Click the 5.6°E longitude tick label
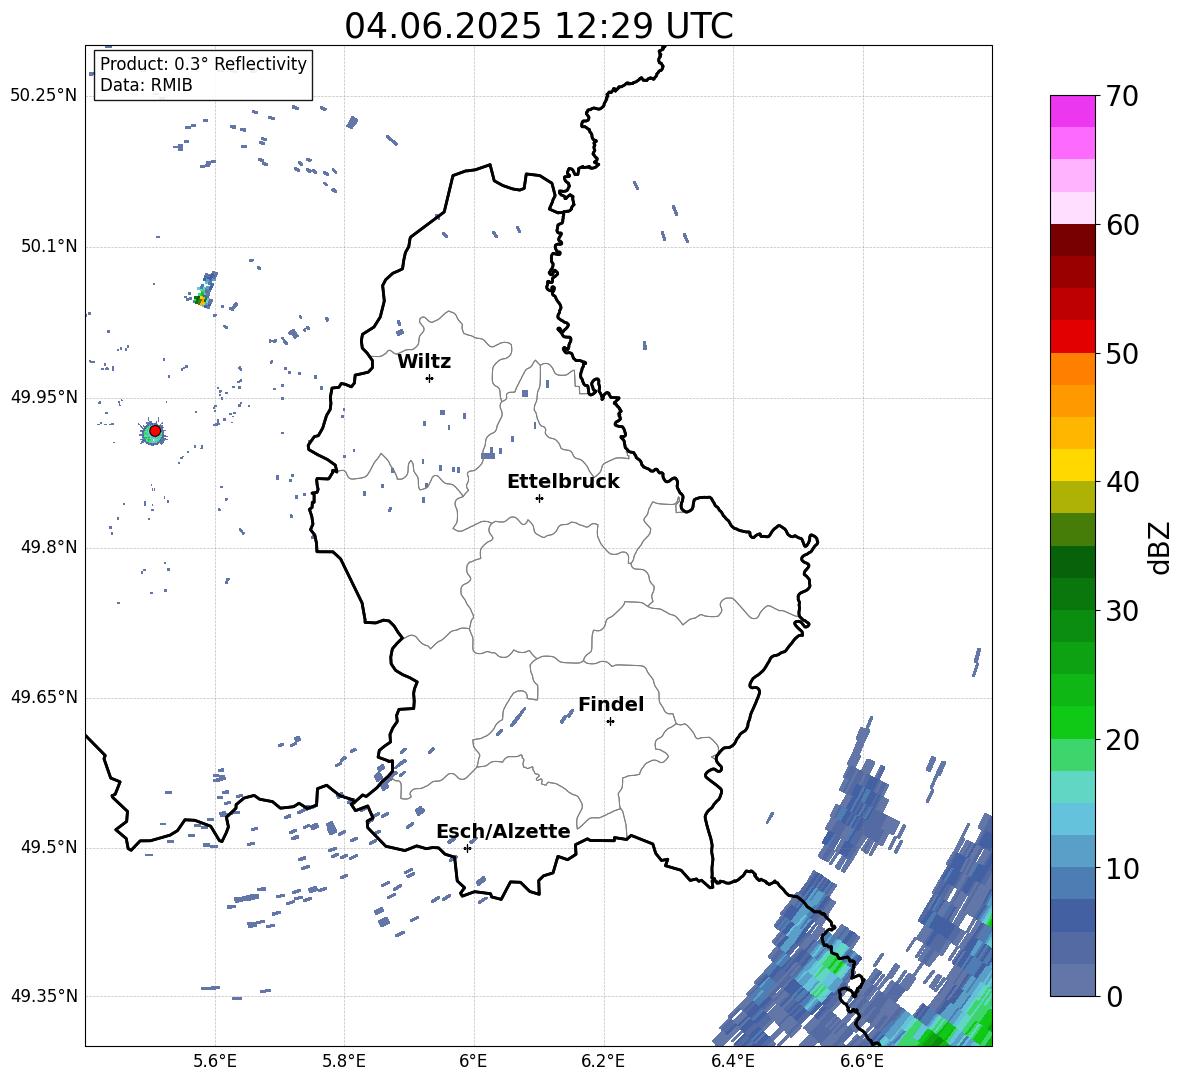1184x1081 pixels. point(215,1062)
